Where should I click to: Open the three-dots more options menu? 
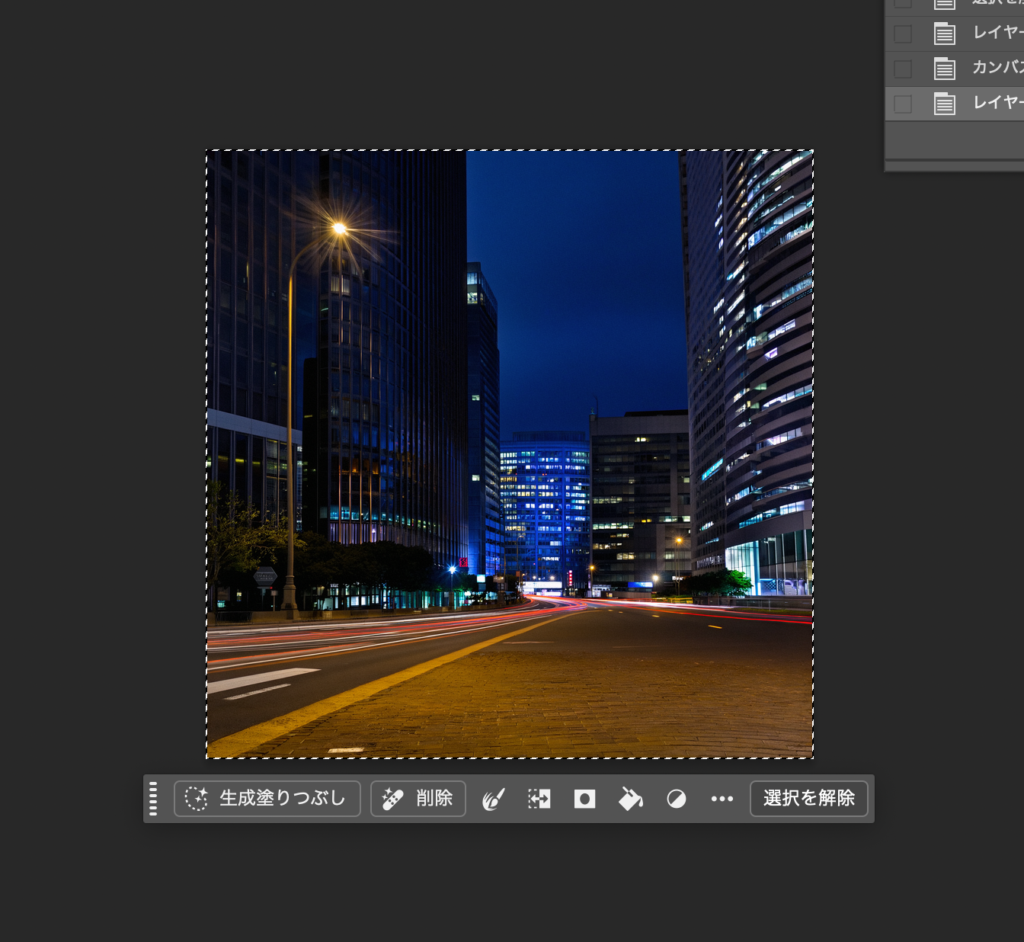pos(722,799)
